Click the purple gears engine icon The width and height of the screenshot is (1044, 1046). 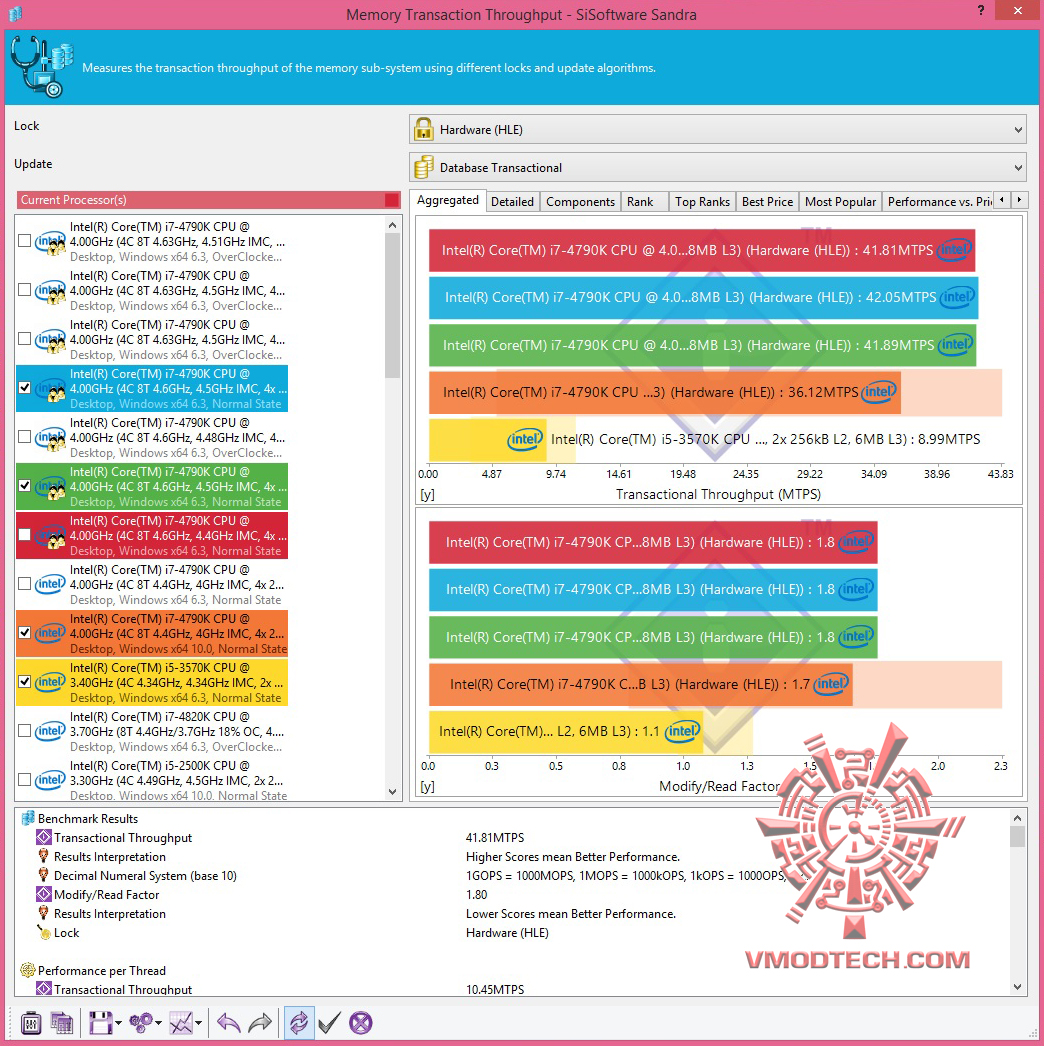(x=141, y=1022)
